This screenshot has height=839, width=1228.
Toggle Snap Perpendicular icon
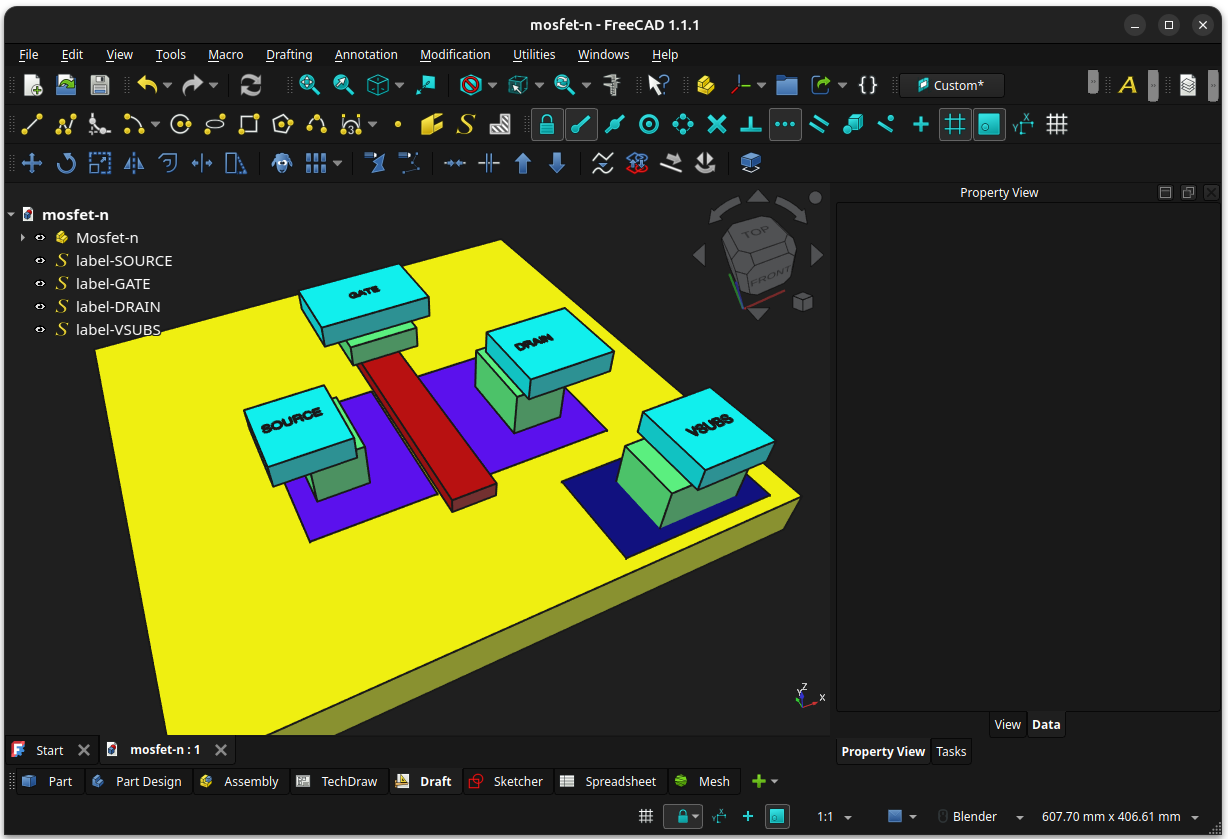751,124
